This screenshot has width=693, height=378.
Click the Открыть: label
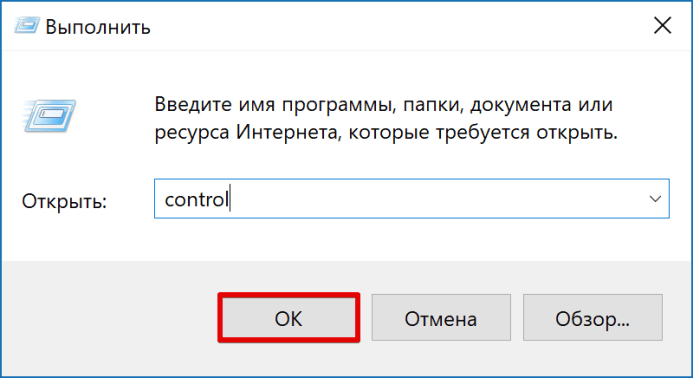[65, 201]
